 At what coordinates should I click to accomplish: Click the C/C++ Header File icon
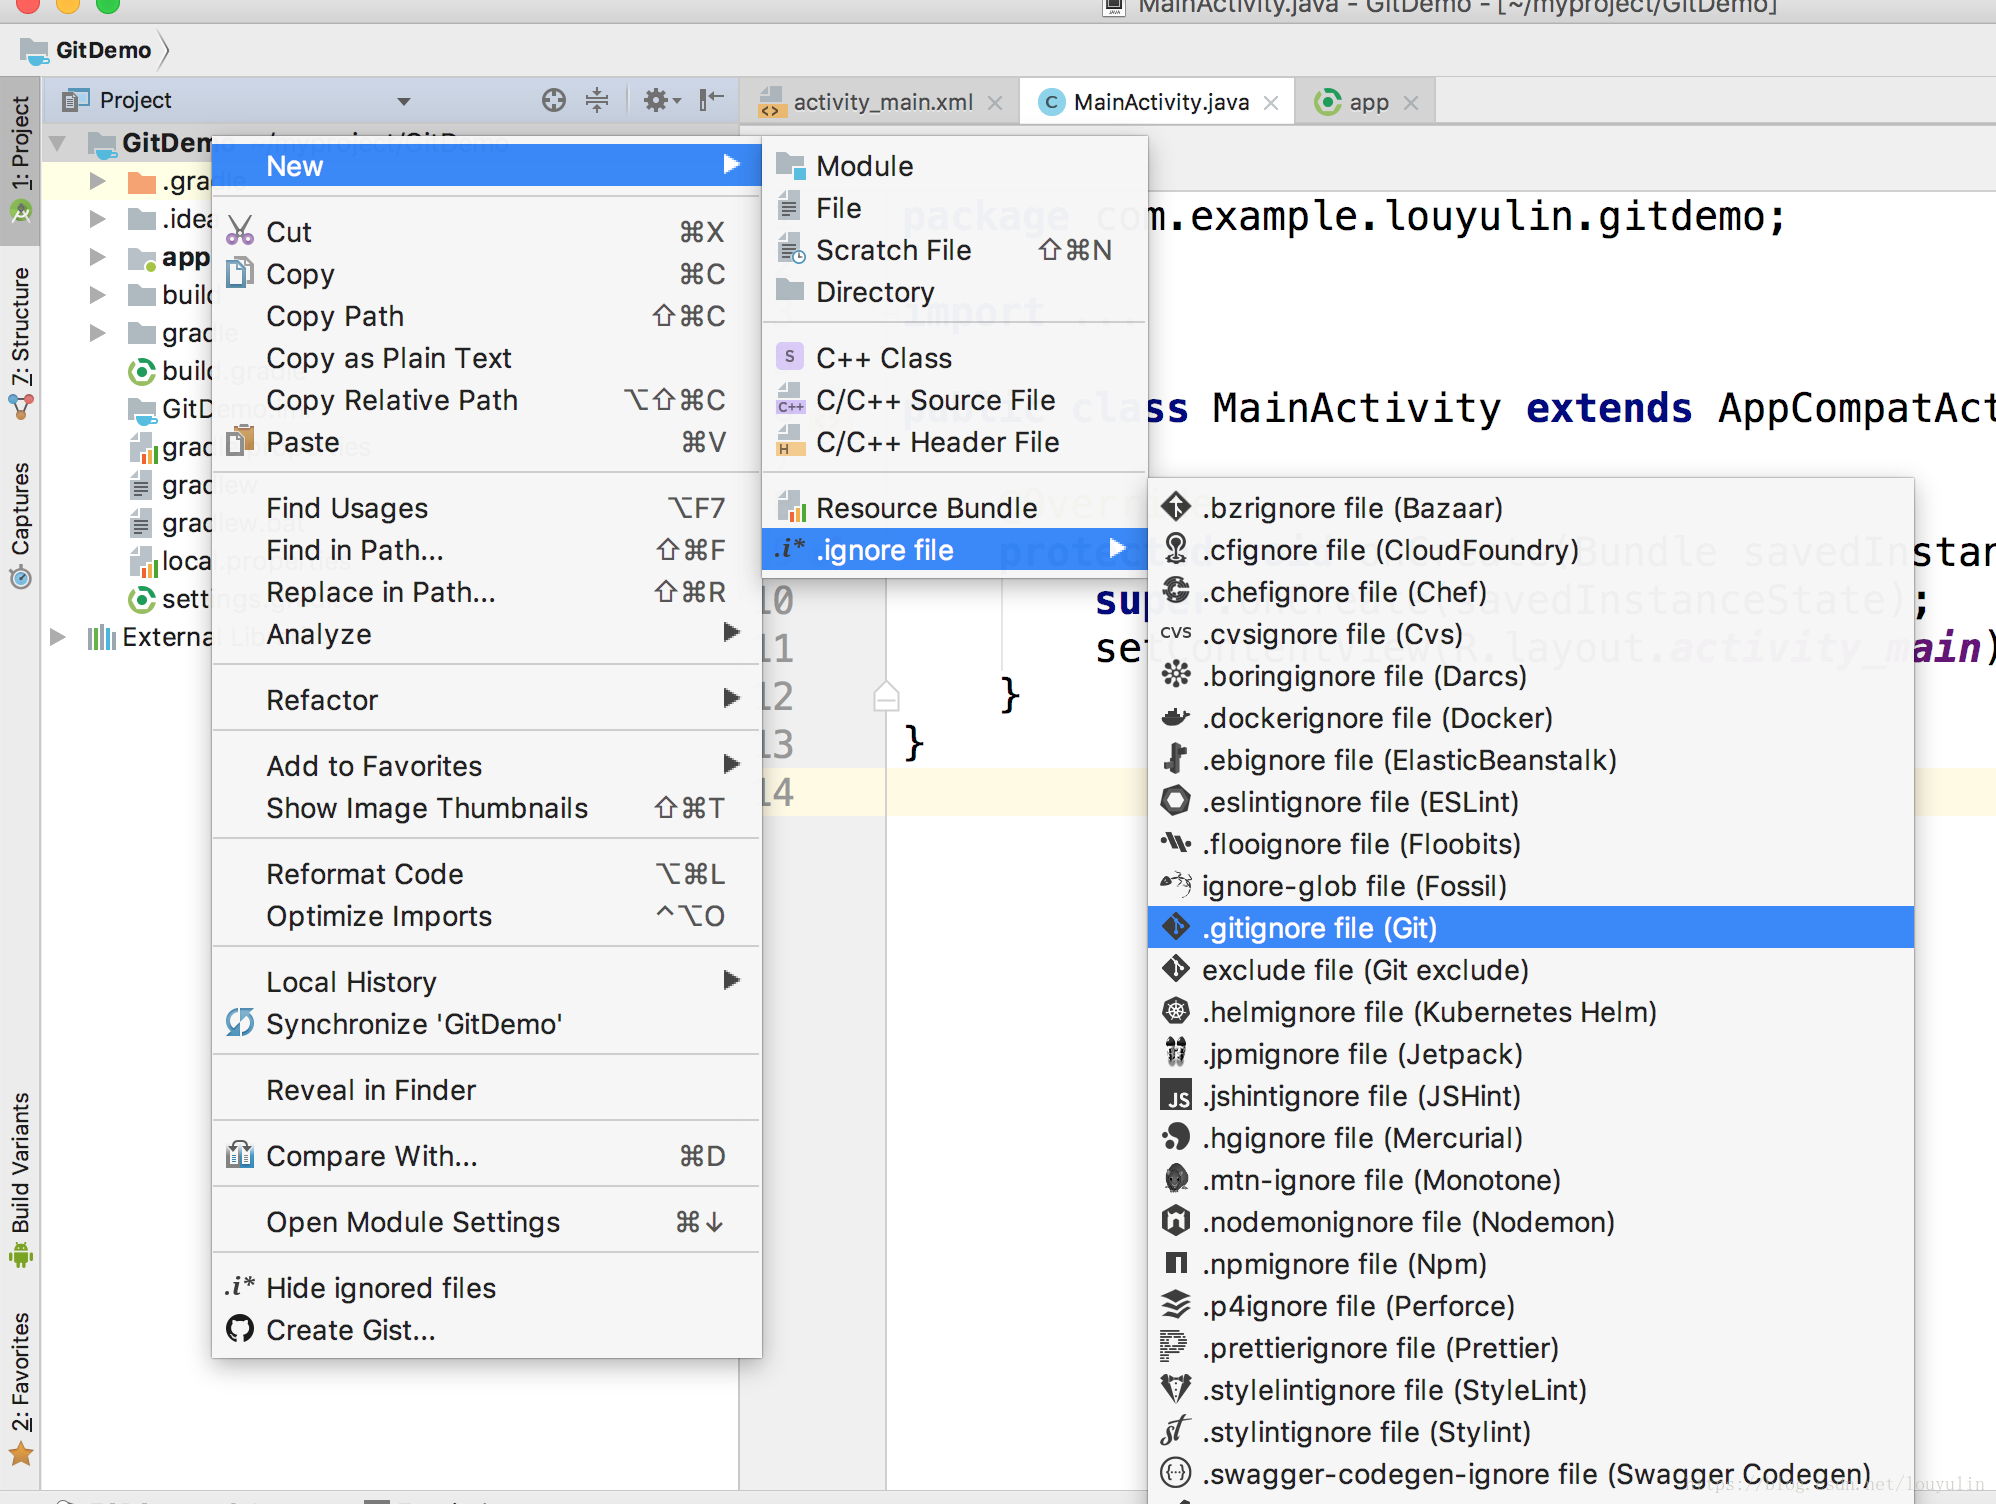tap(791, 441)
